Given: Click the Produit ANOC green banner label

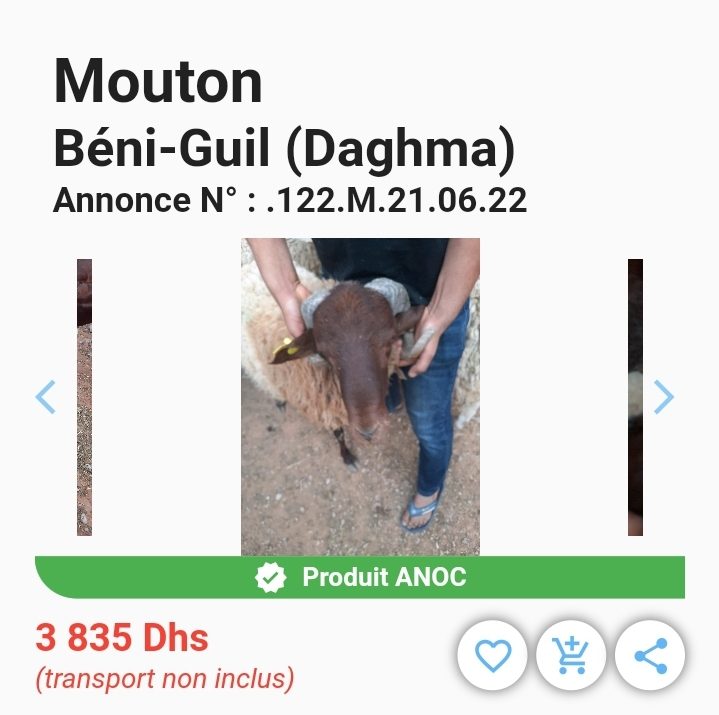Looking at the screenshot, I should point(384,577).
